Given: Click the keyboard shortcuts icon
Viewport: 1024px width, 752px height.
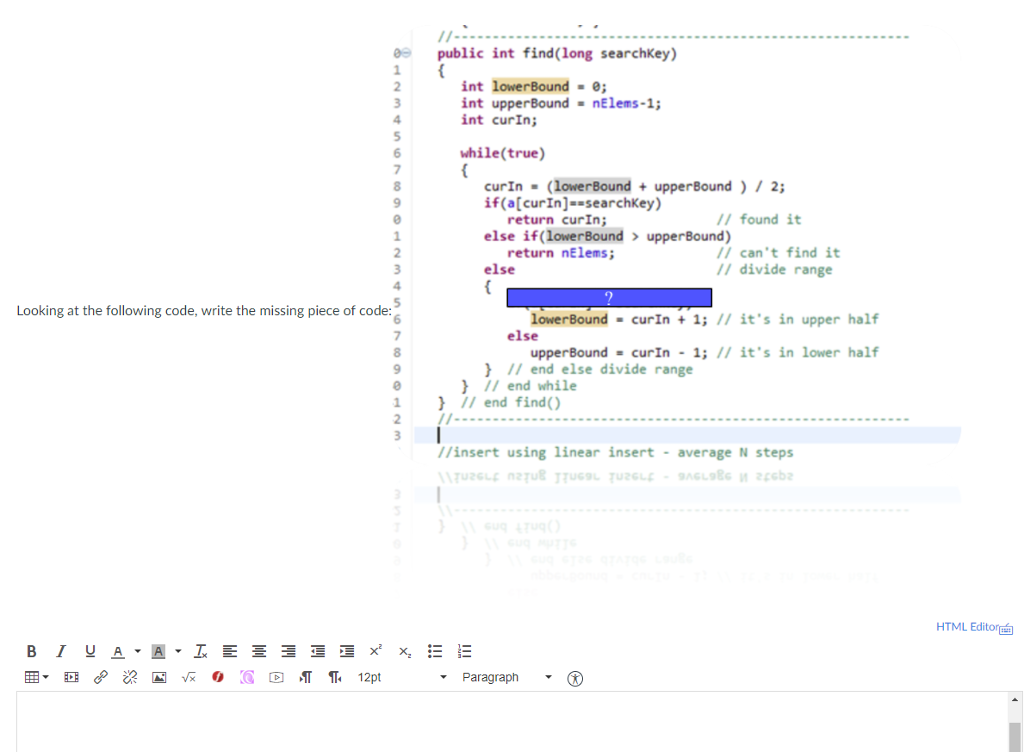Looking at the screenshot, I should 1007,627.
